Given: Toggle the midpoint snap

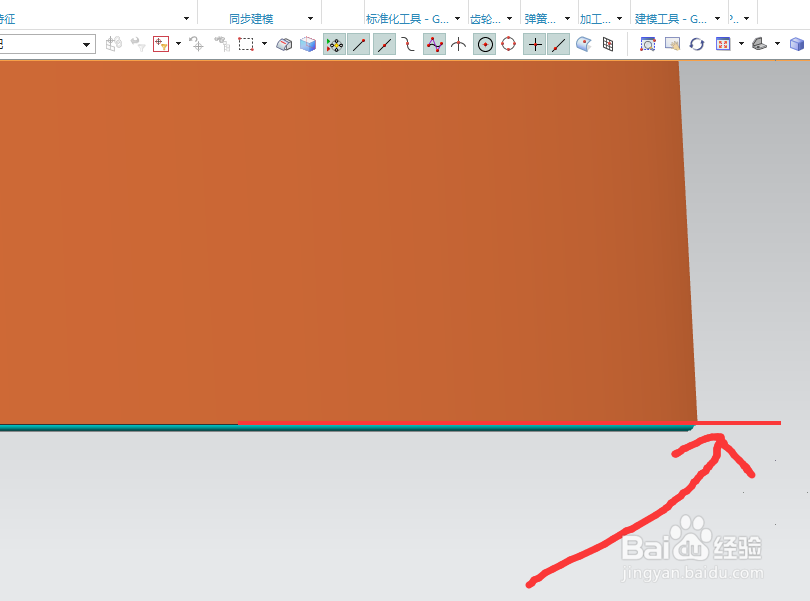Looking at the screenshot, I should 384,44.
